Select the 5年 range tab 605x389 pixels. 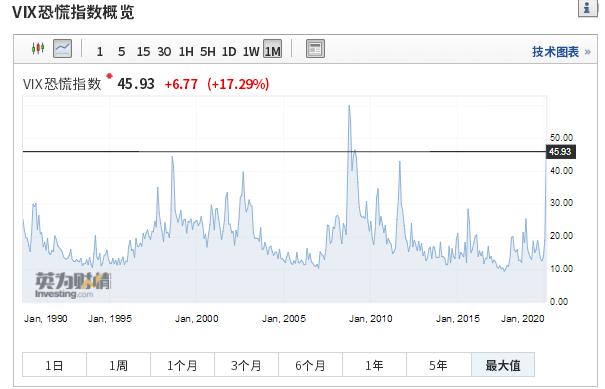pos(439,365)
